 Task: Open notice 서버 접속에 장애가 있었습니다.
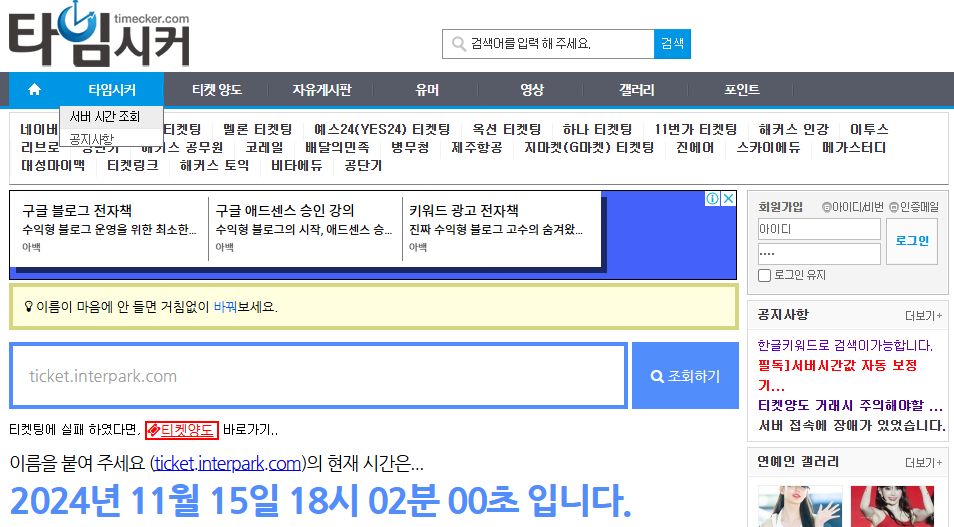851,426
